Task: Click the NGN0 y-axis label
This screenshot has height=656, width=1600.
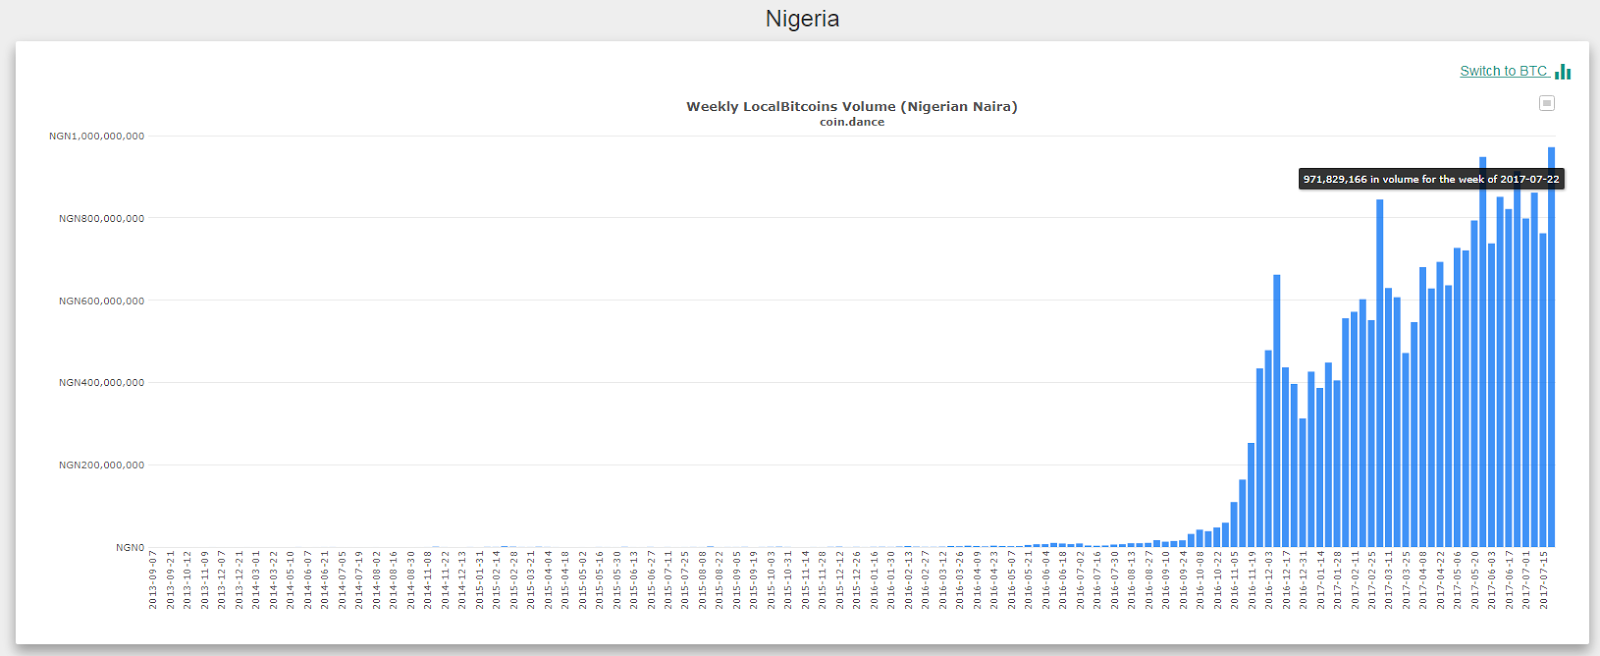Action: pyautogui.click(x=130, y=548)
